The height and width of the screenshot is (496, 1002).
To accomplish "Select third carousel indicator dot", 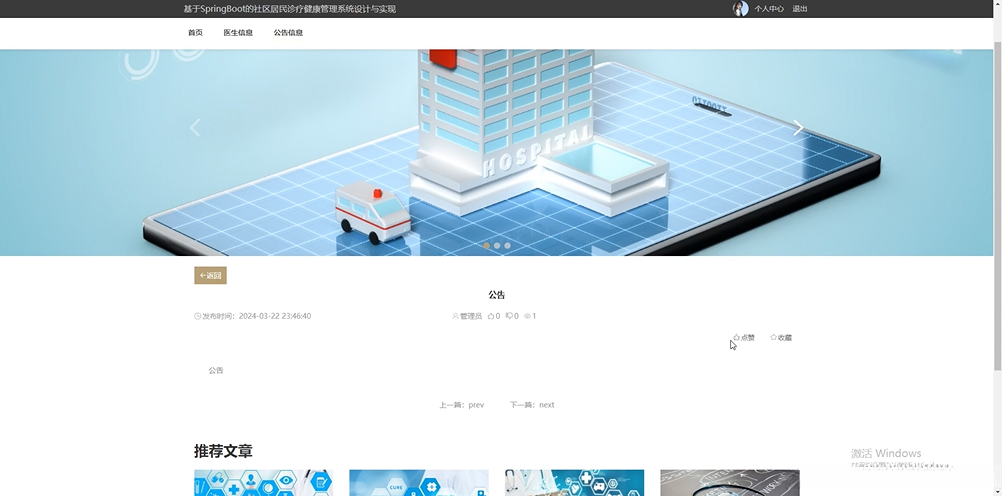I will coord(507,245).
